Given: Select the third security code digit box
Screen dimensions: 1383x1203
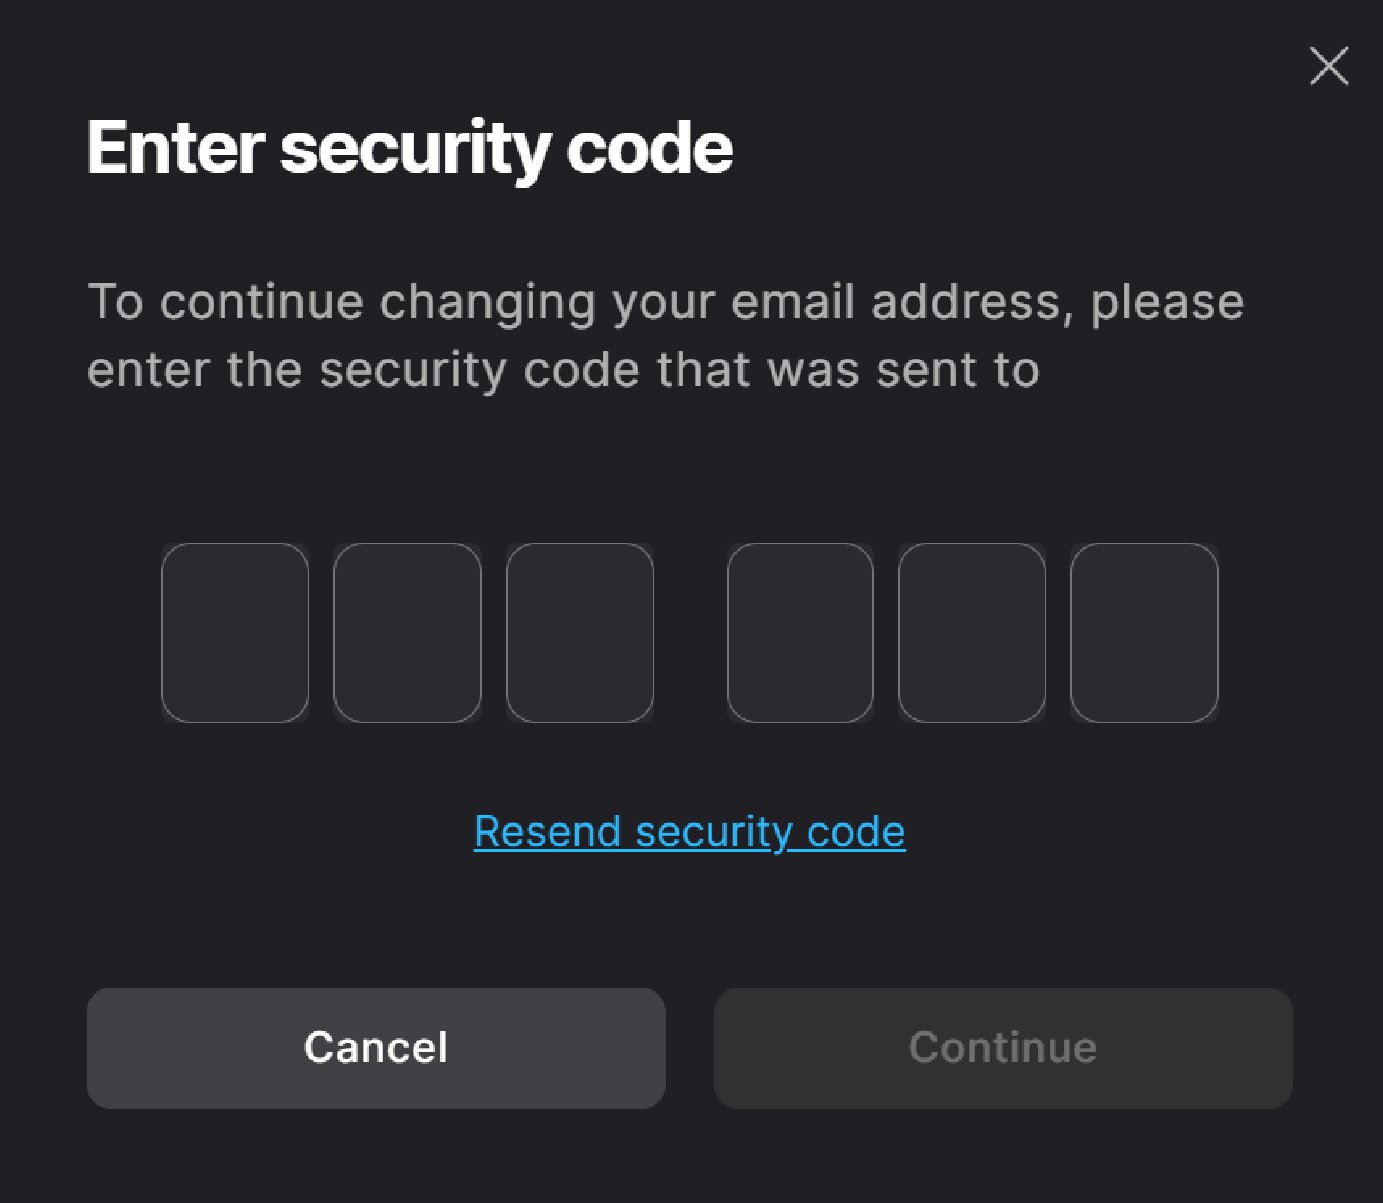Looking at the screenshot, I should [580, 632].
